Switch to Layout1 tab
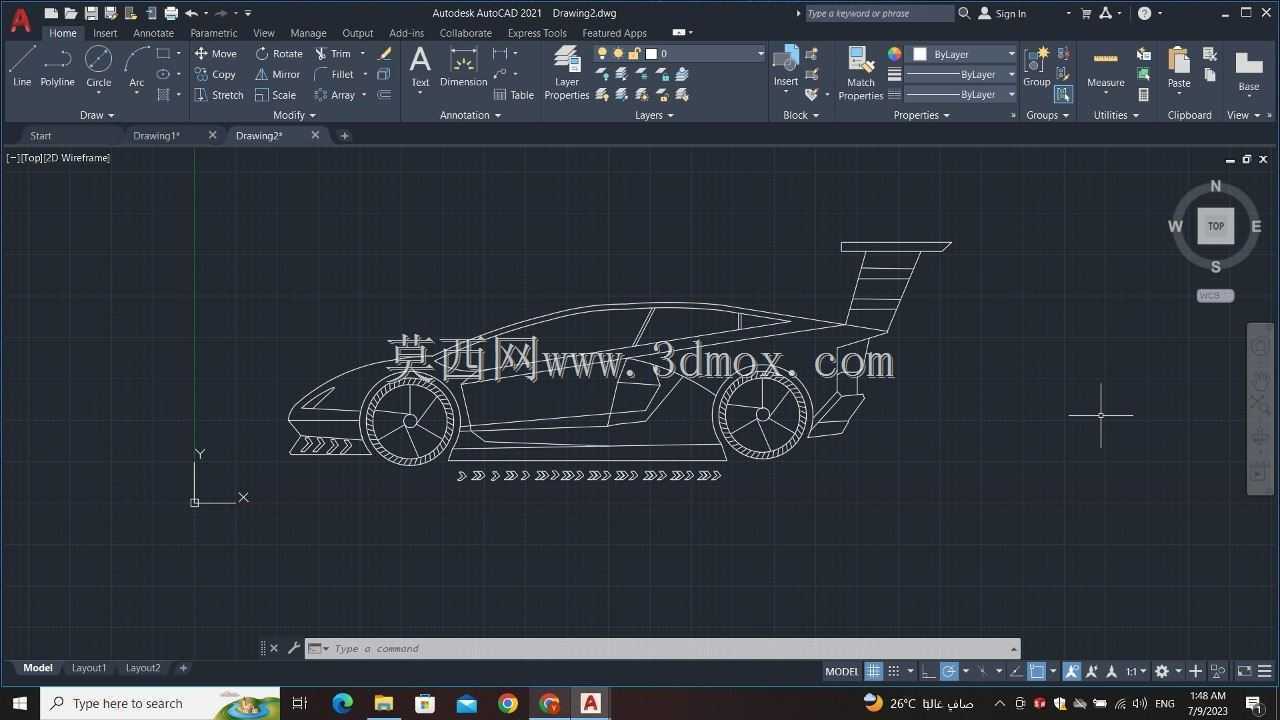Image resolution: width=1280 pixels, height=720 pixels. point(89,668)
